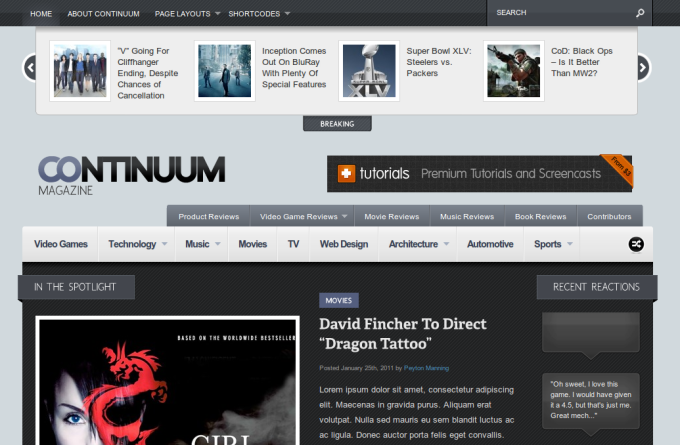The width and height of the screenshot is (680, 445).
Task: Open CoD: Black Ops article link
Action: [582, 62]
